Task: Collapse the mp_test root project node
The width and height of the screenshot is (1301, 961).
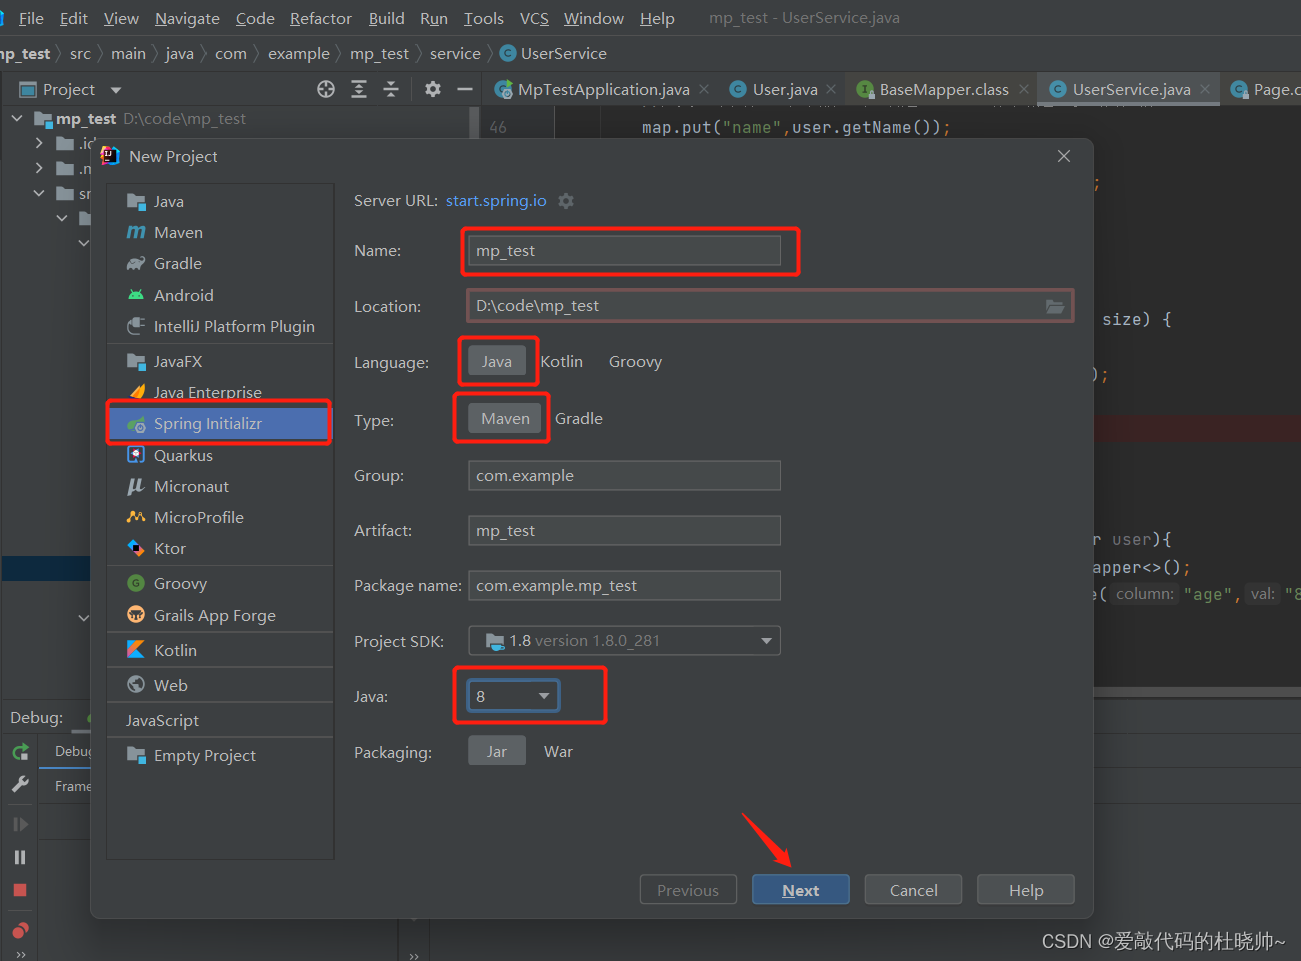Action: pyautogui.click(x=17, y=118)
